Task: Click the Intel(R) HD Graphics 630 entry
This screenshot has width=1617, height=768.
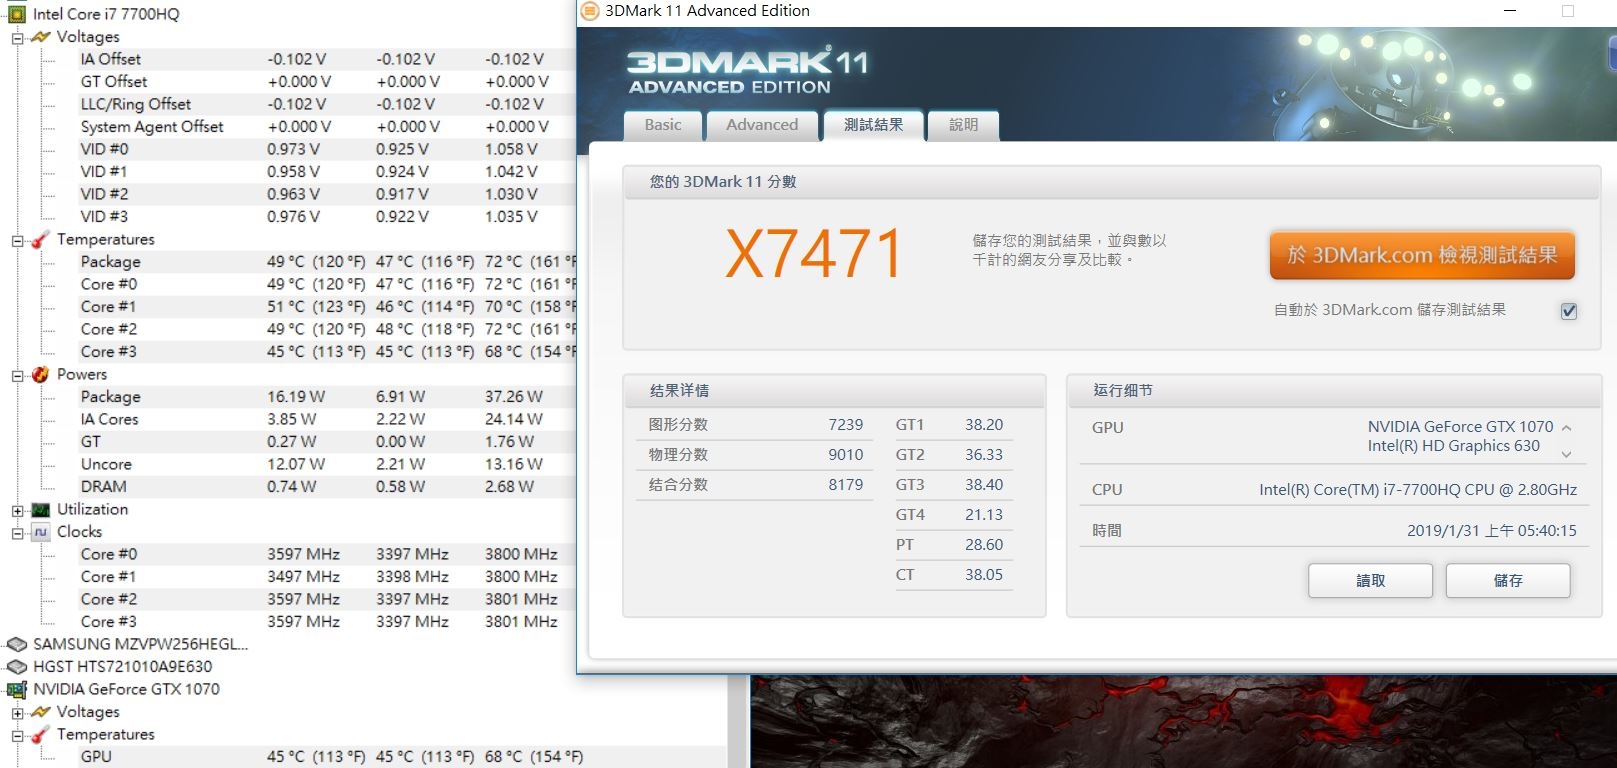Action: click(x=1454, y=446)
